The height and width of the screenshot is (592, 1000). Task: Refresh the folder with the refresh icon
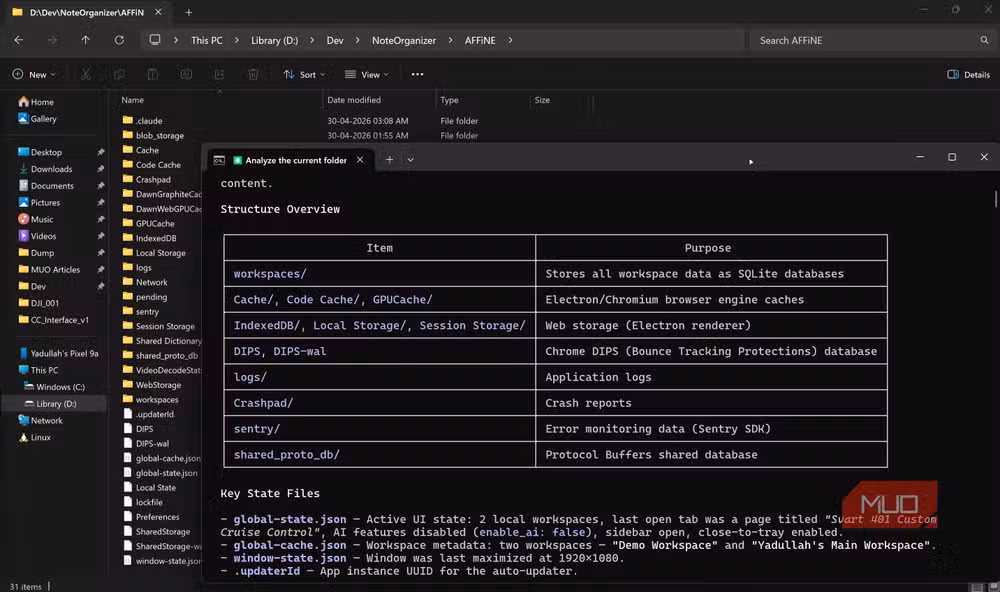pyautogui.click(x=119, y=40)
